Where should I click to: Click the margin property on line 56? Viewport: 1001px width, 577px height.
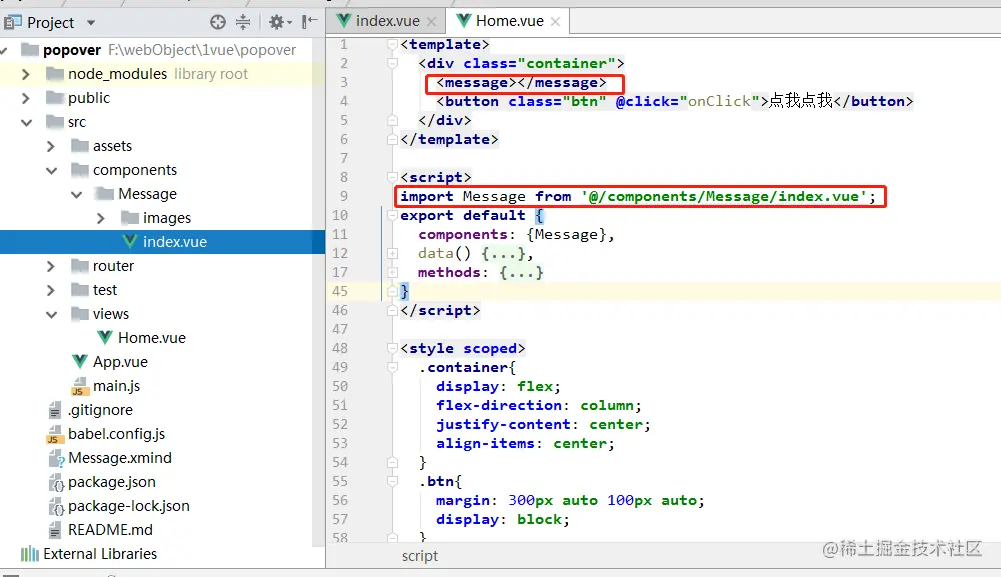pyautogui.click(x=462, y=500)
